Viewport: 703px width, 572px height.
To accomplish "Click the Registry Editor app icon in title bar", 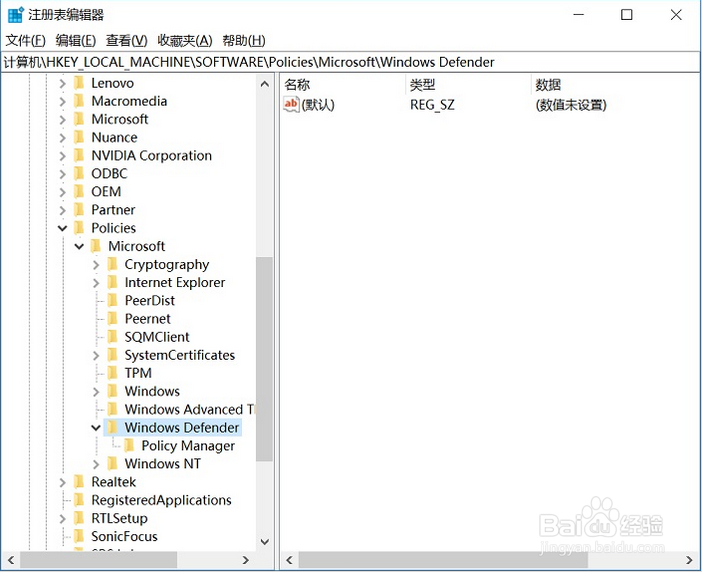I will [x=15, y=14].
